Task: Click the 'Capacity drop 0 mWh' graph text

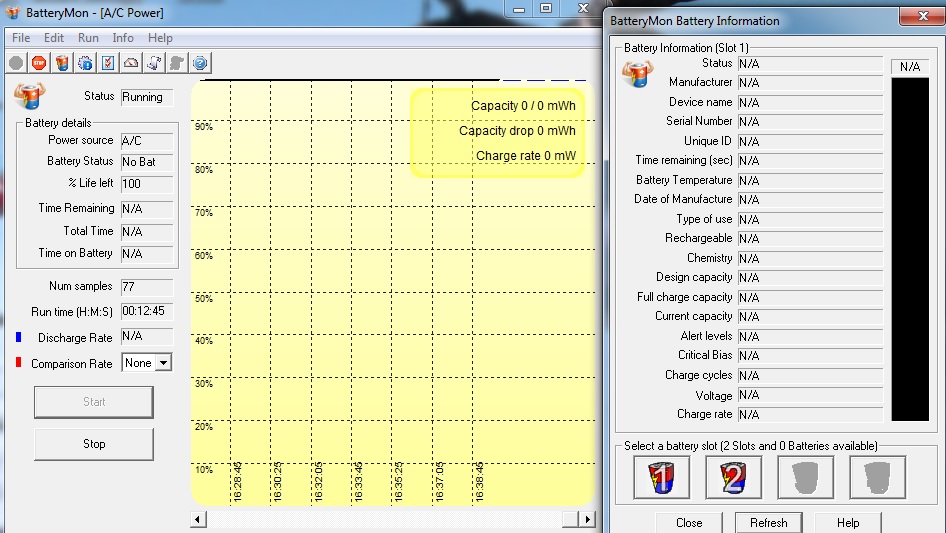Action: tap(517, 130)
